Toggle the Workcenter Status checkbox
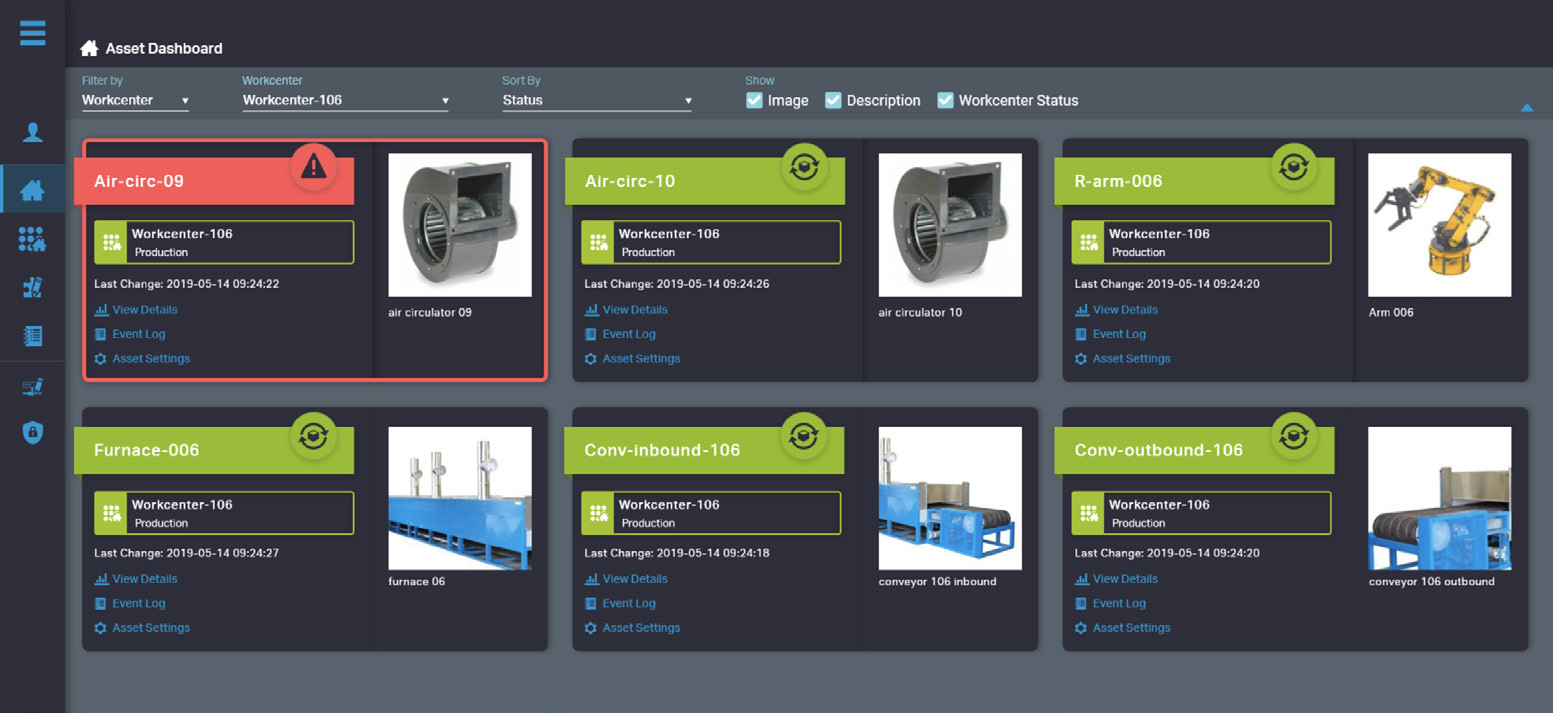Screen dimensions: 1553x713 (945, 100)
